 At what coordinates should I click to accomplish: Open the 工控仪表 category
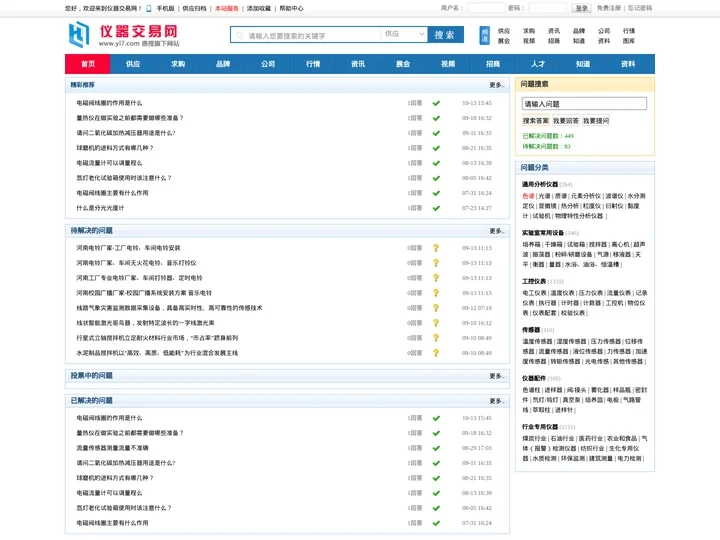click(x=534, y=281)
